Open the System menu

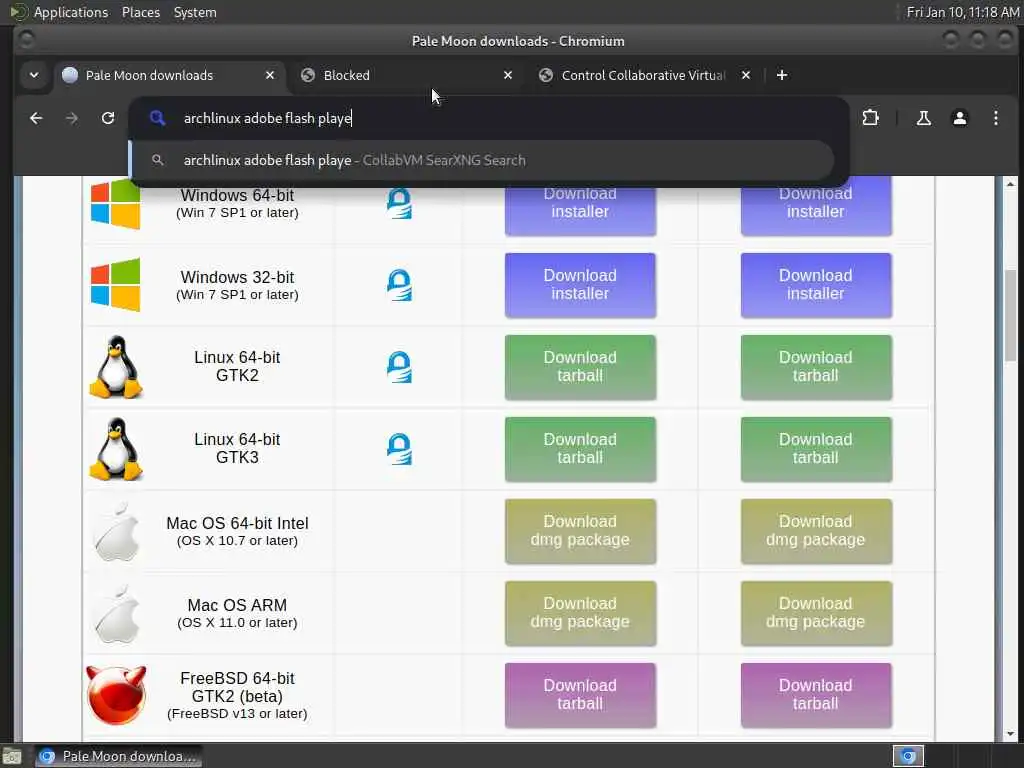pyautogui.click(x=195, y=12)
